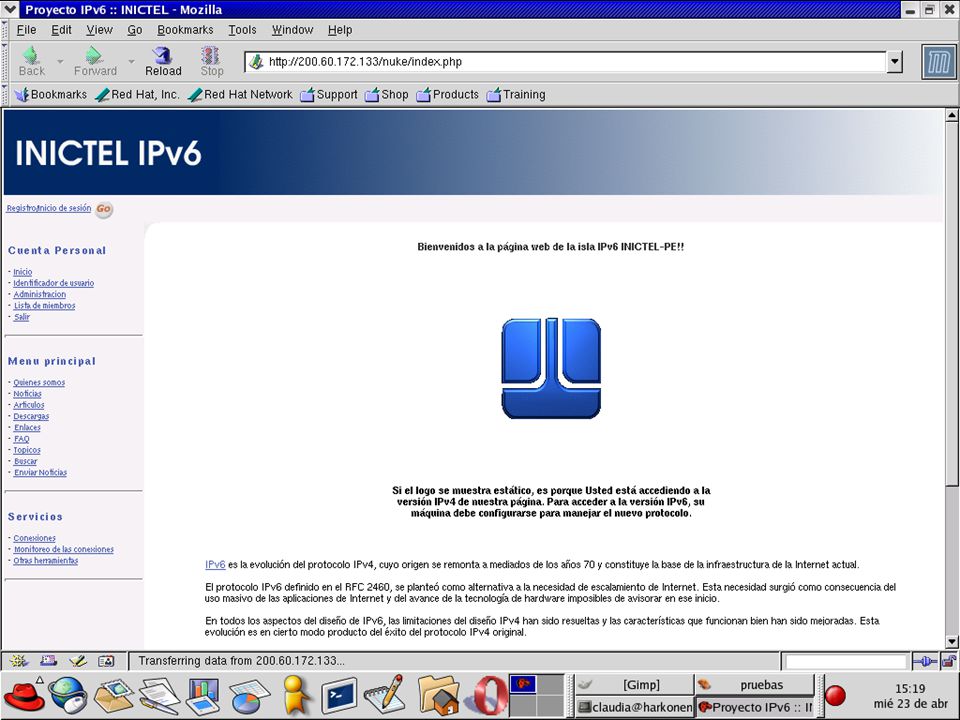Open the Noticias link

click(x=28, y=394)
